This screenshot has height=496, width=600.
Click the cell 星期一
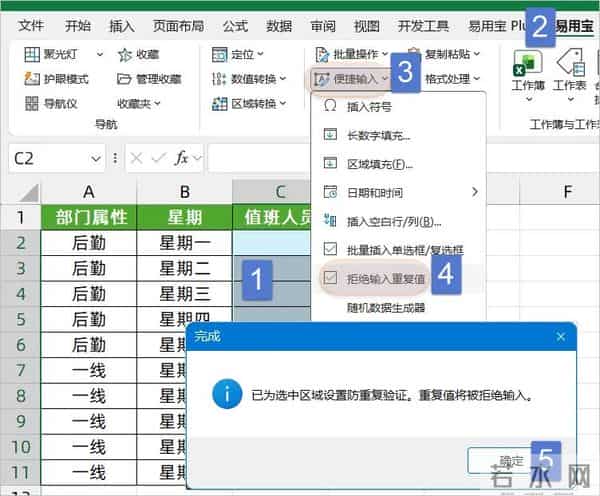coord(184,243)
